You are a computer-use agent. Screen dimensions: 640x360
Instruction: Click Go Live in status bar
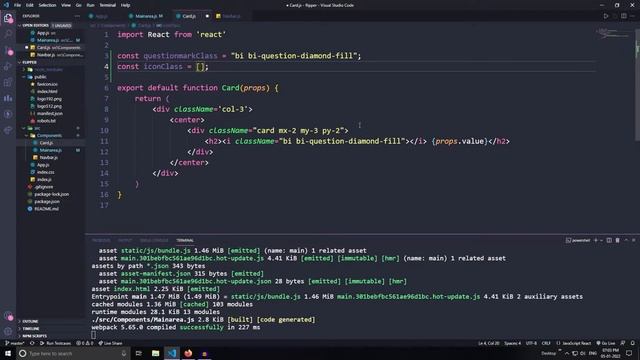click(x=606, y=343)
